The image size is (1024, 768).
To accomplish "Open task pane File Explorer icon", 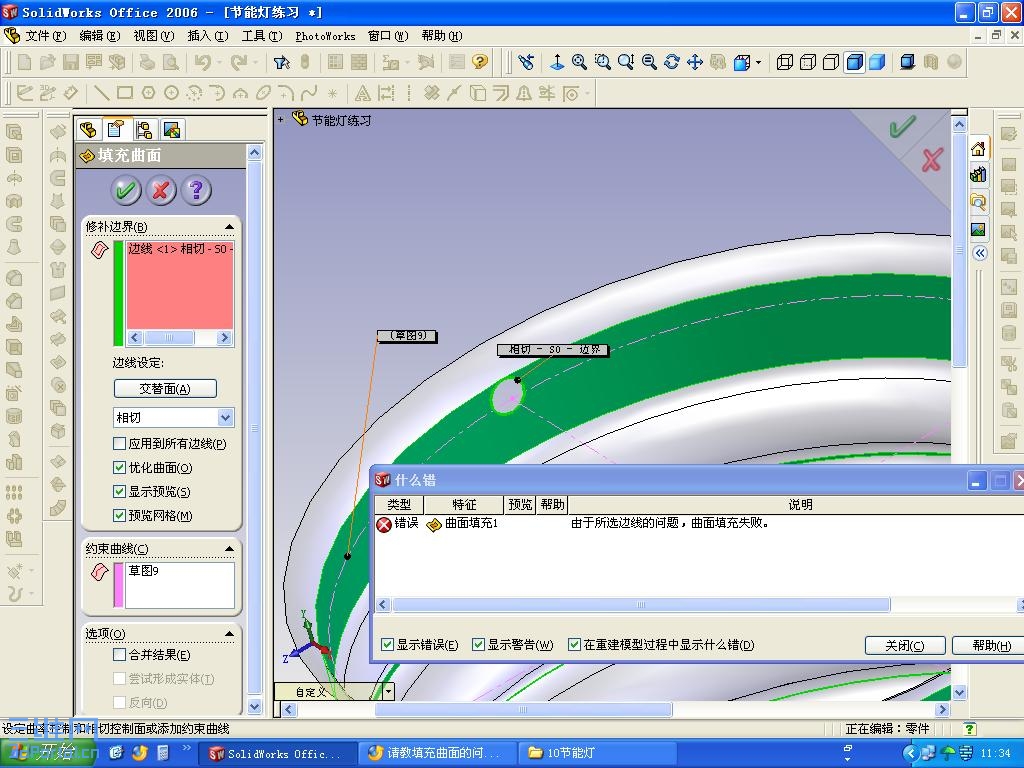I will pyautogui.click(x=978, y=201).
